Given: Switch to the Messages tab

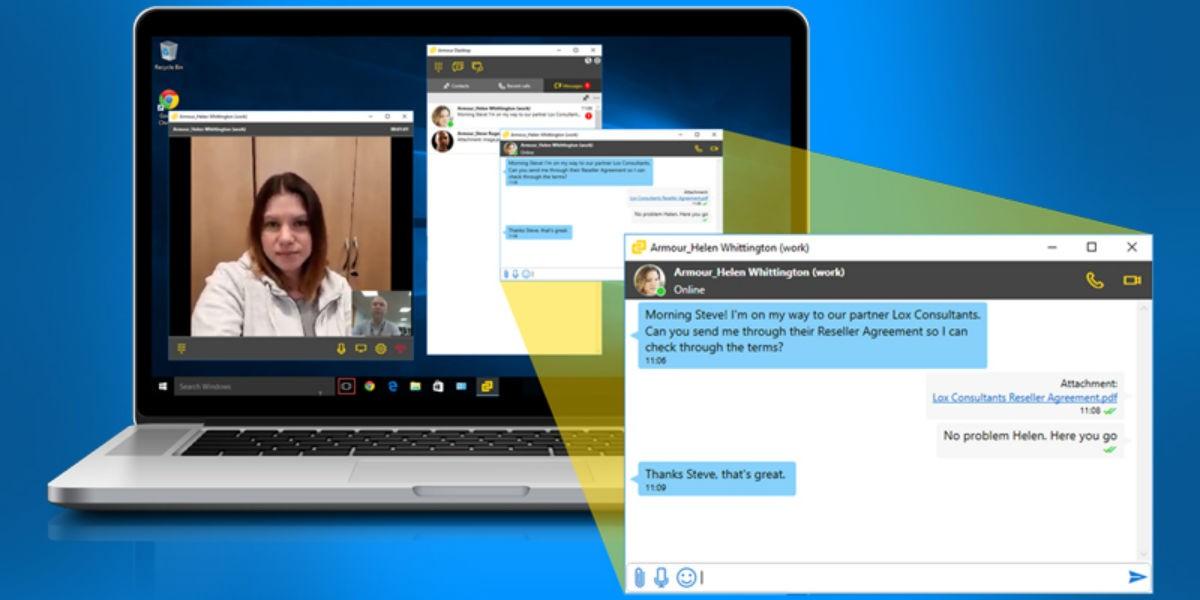Looking at the screenshot, I should pos(572,86).
